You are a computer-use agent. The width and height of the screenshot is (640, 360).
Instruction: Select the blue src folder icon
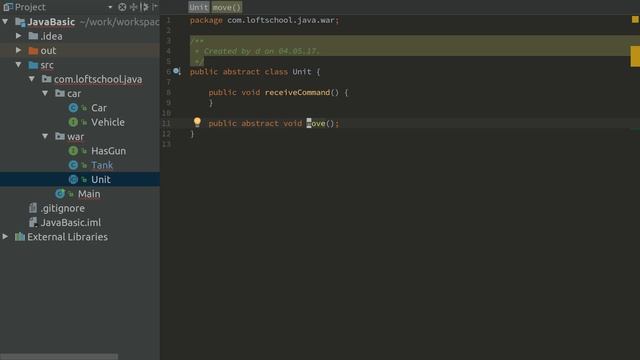point(33,65)
